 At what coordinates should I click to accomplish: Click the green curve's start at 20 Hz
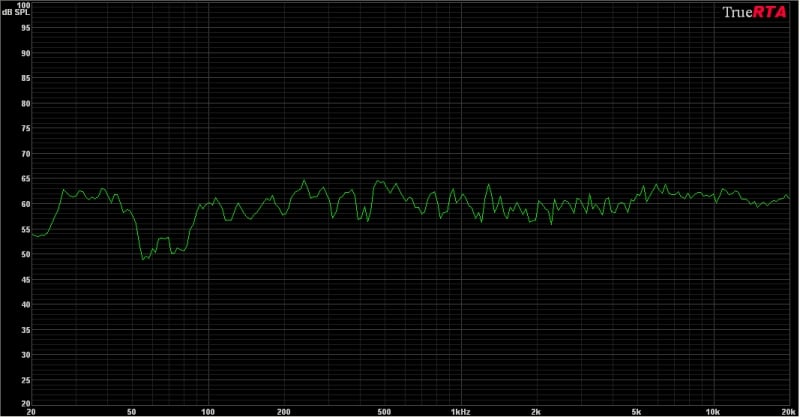pos(32,234)
